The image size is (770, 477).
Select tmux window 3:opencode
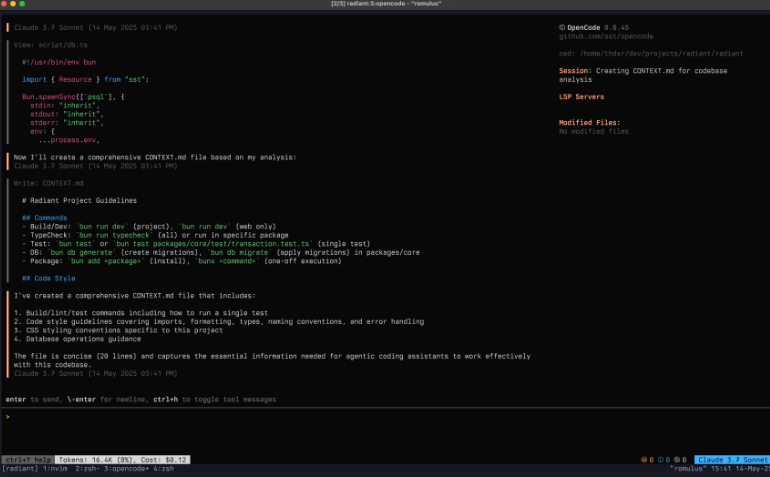pyautogui.click(x=126, y=469)
